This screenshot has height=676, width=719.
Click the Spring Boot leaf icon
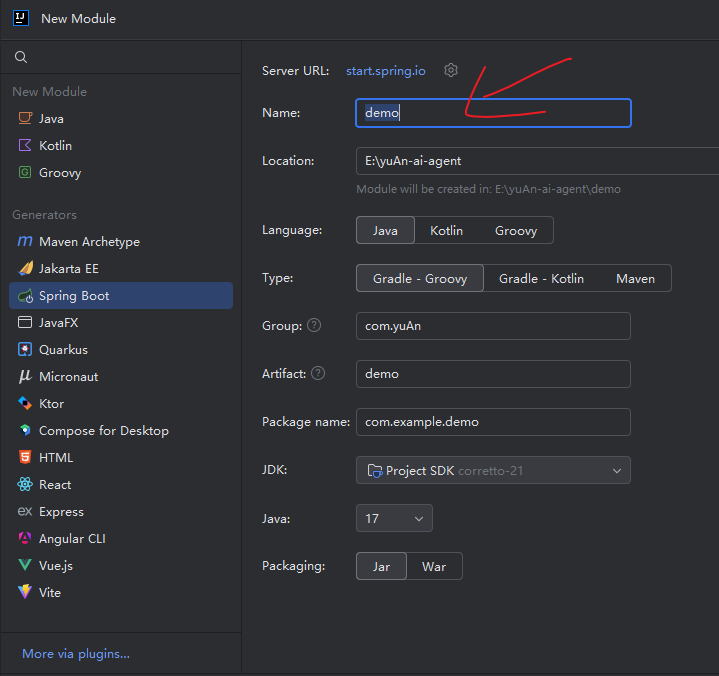point(25,296)
